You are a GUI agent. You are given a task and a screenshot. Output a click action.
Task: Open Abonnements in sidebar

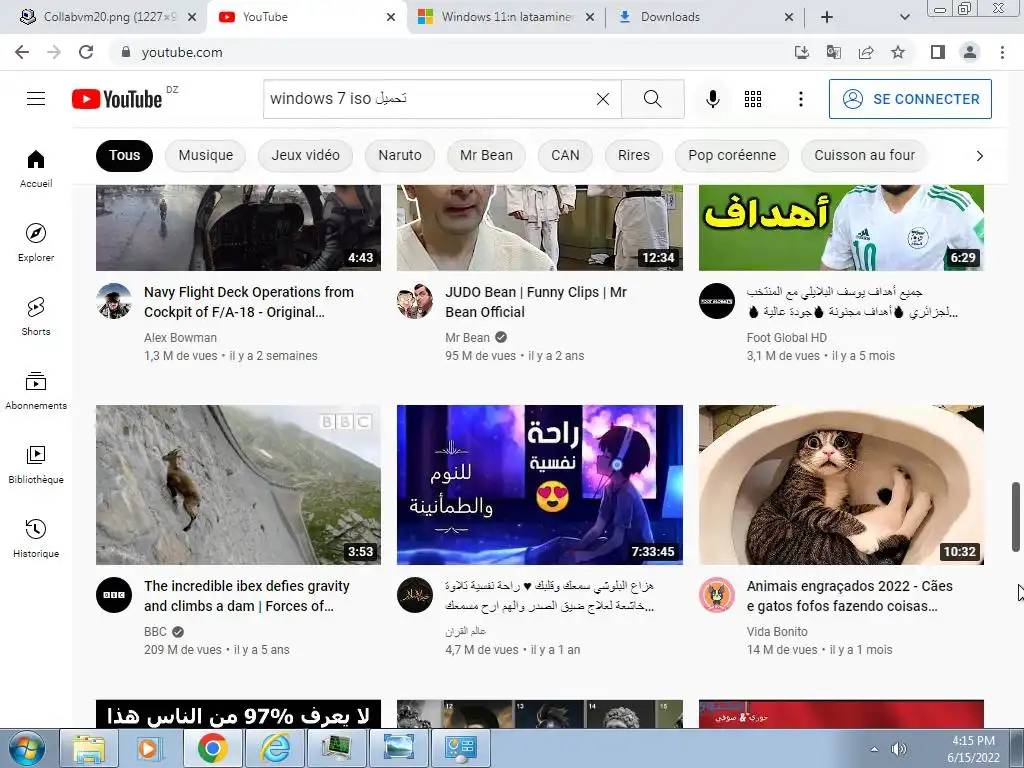pos(36,391)
